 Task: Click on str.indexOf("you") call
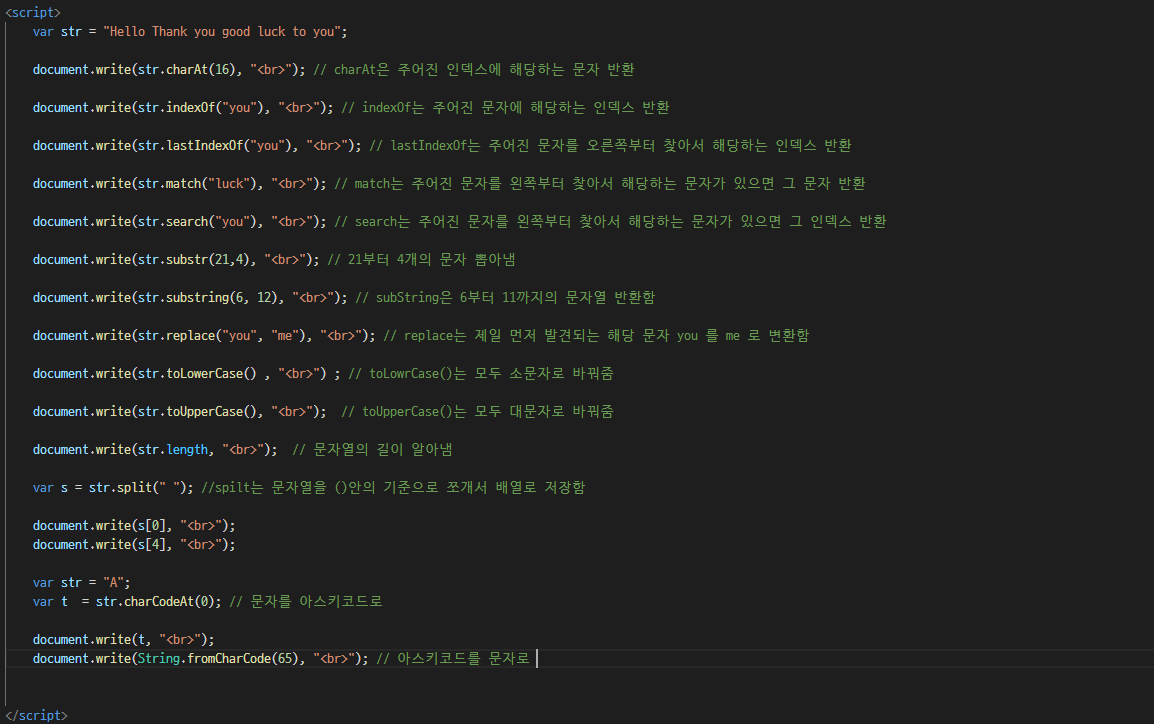[201, 107]
